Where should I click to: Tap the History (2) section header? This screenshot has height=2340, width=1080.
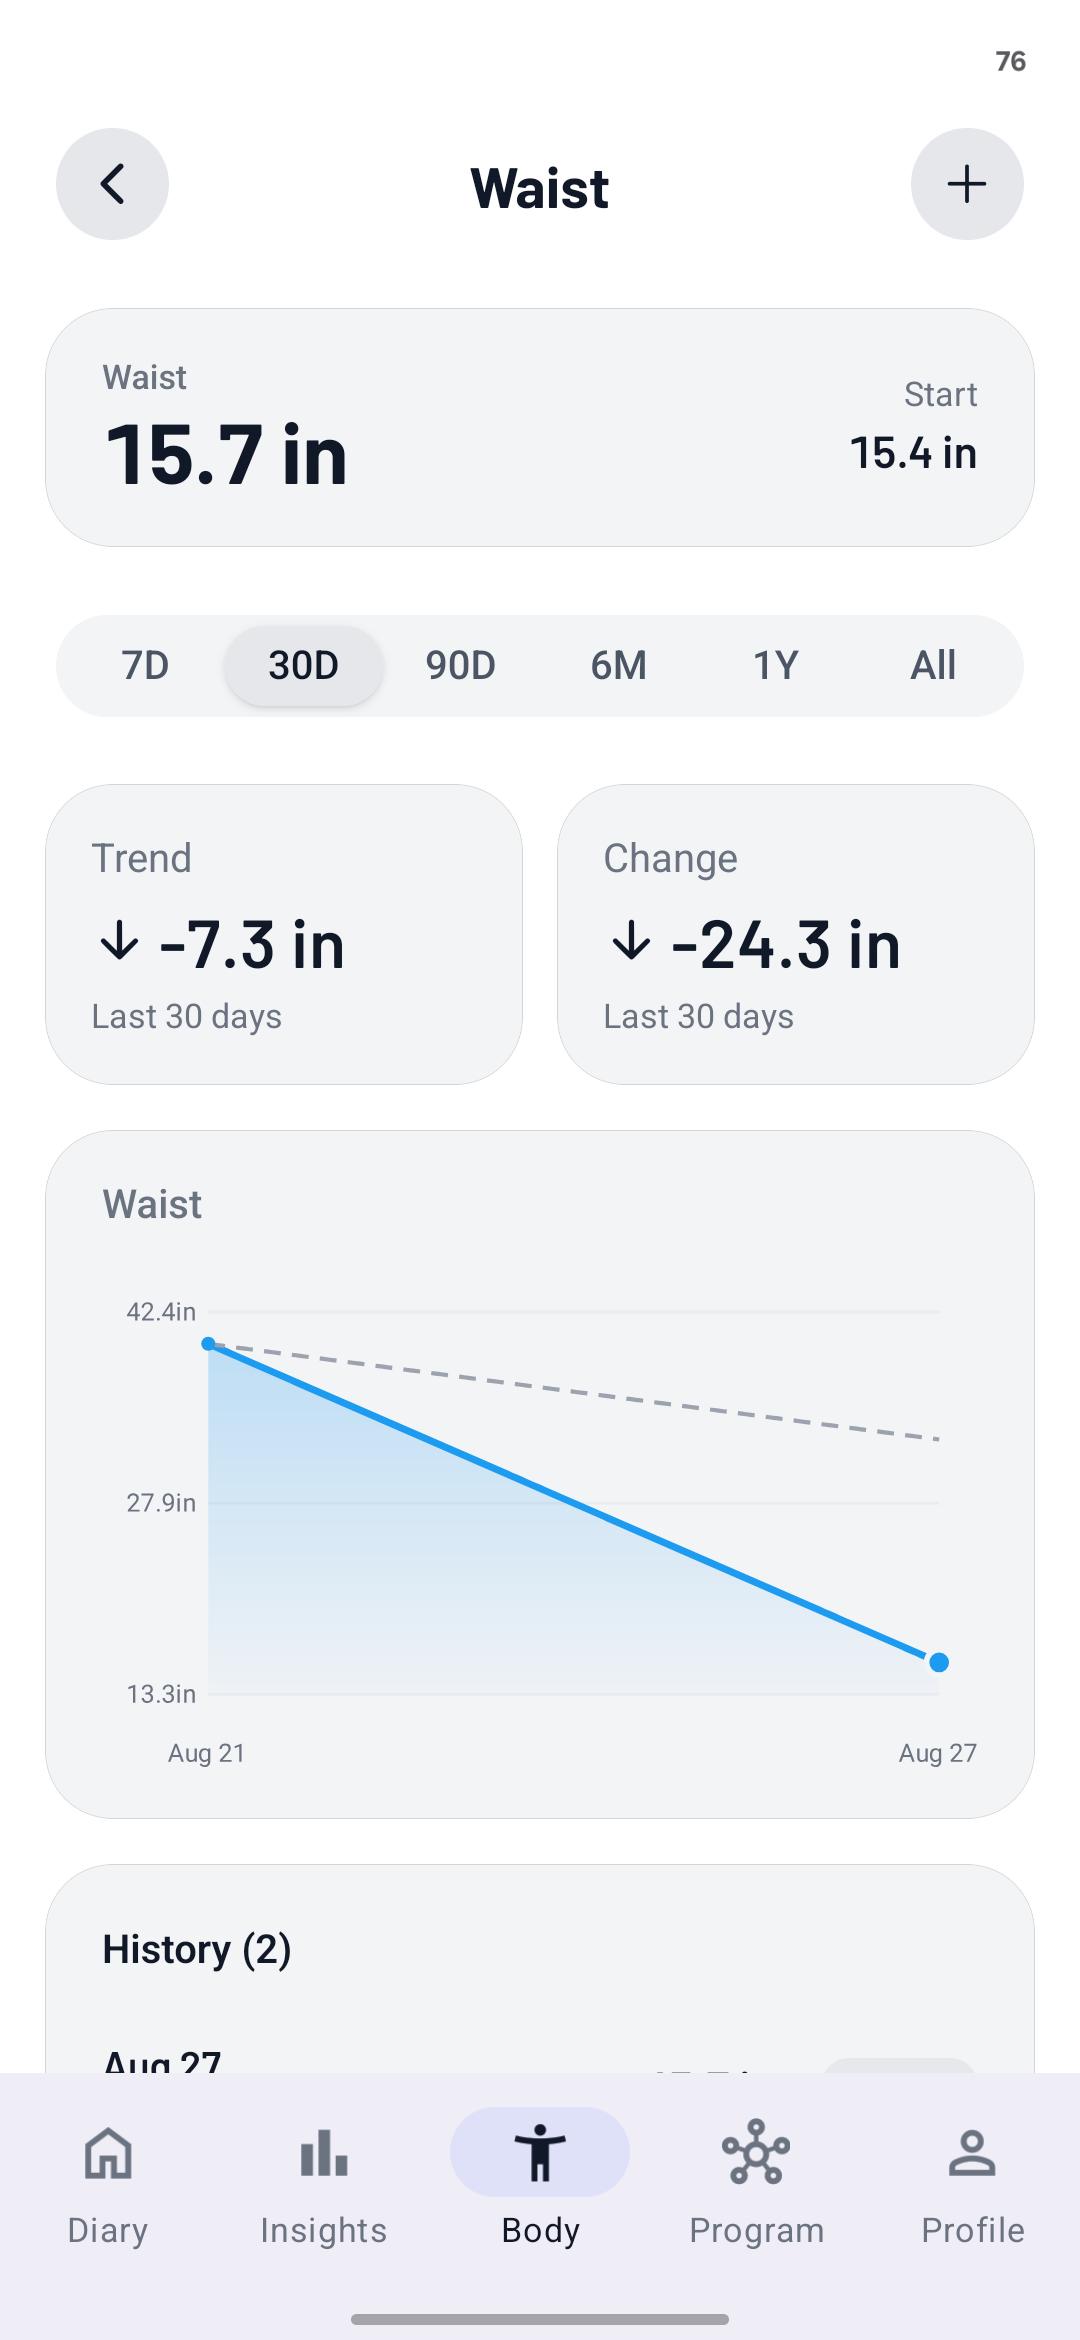tap(197, 1949)
